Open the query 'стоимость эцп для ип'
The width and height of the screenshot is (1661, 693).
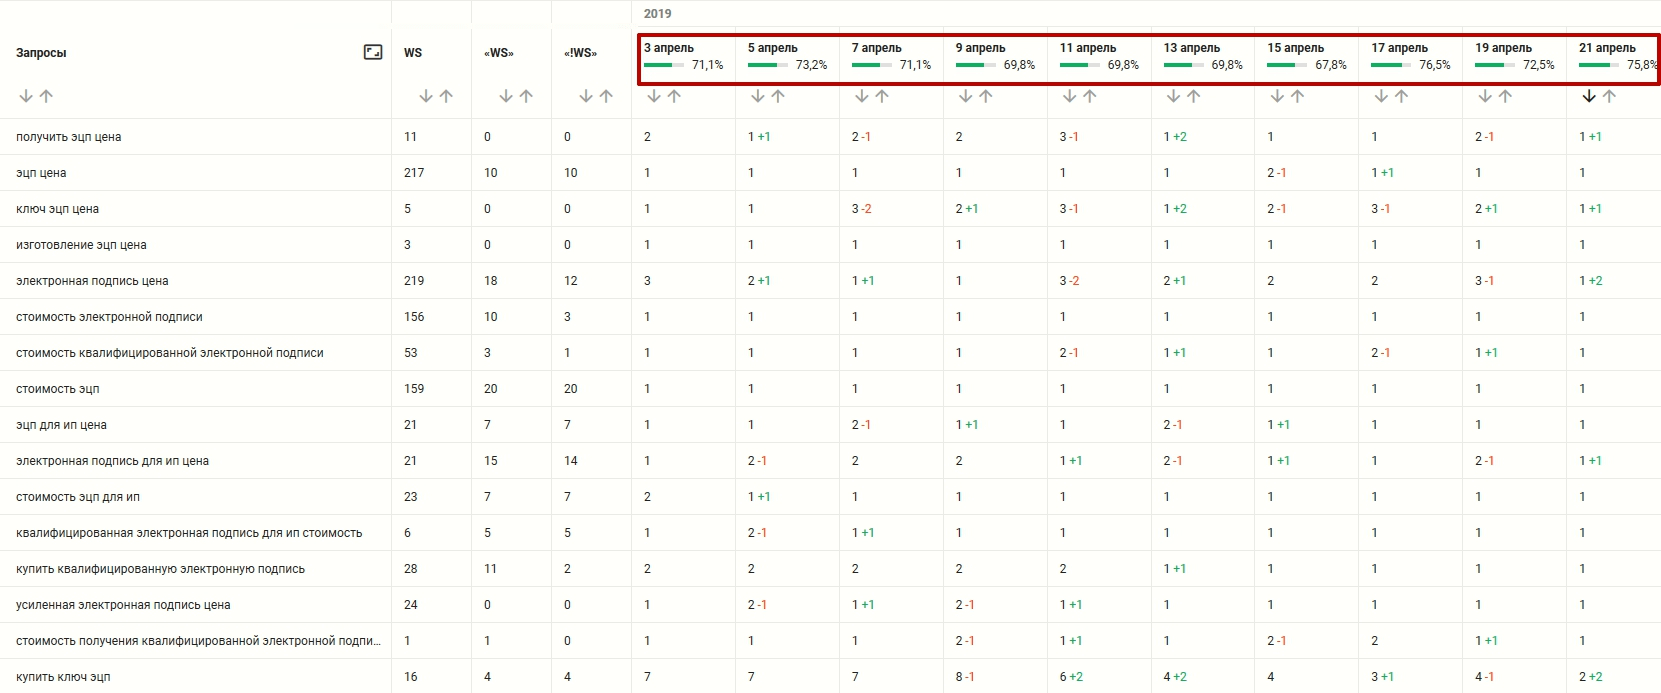pyautogui.click(x=78, y=497)
